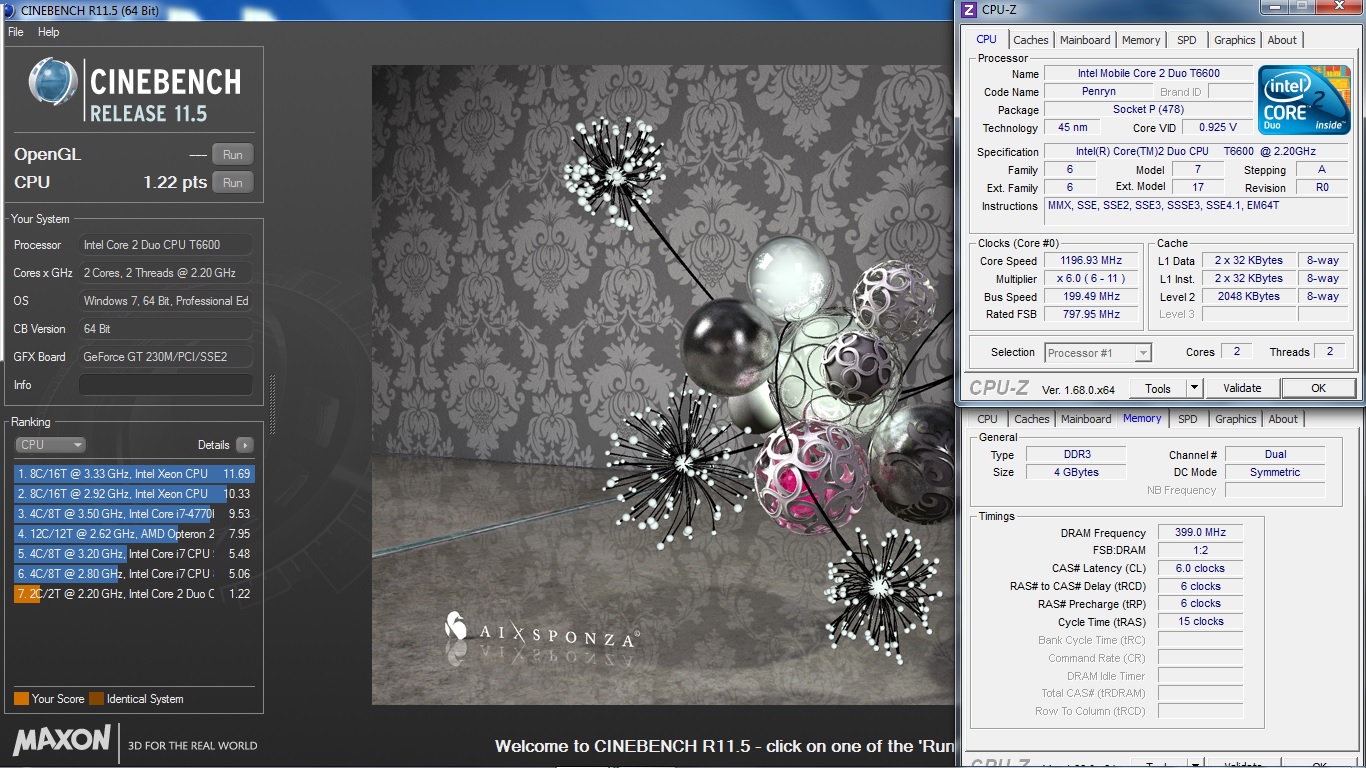
Task: Click the FSB:DRAM value 1:2
Action: [x=1201, y=550]
